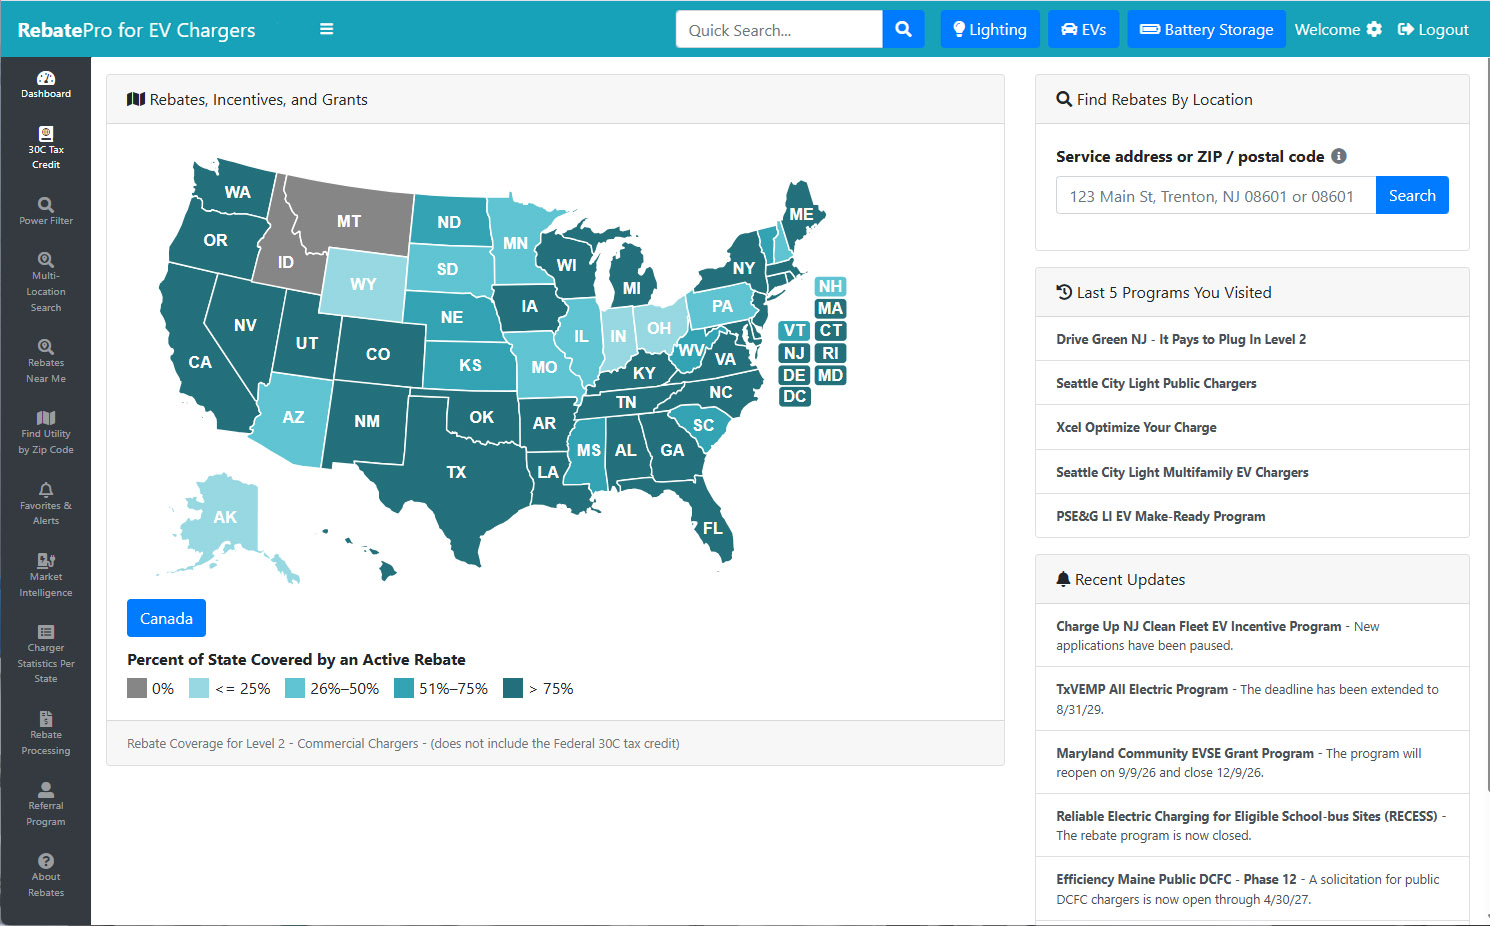Toggle the hamburger menu icon
The image size is (1490, 926).
pyautogui.click(x=326, y=29)
